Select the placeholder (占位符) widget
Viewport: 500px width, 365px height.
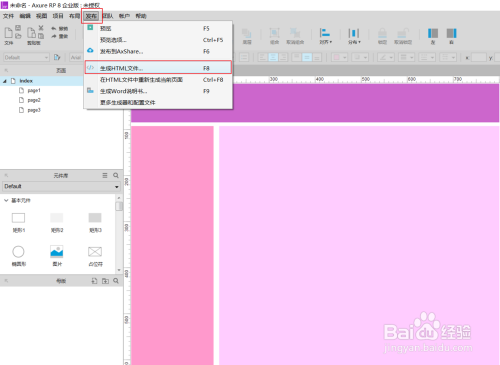[x=95, y=256]
